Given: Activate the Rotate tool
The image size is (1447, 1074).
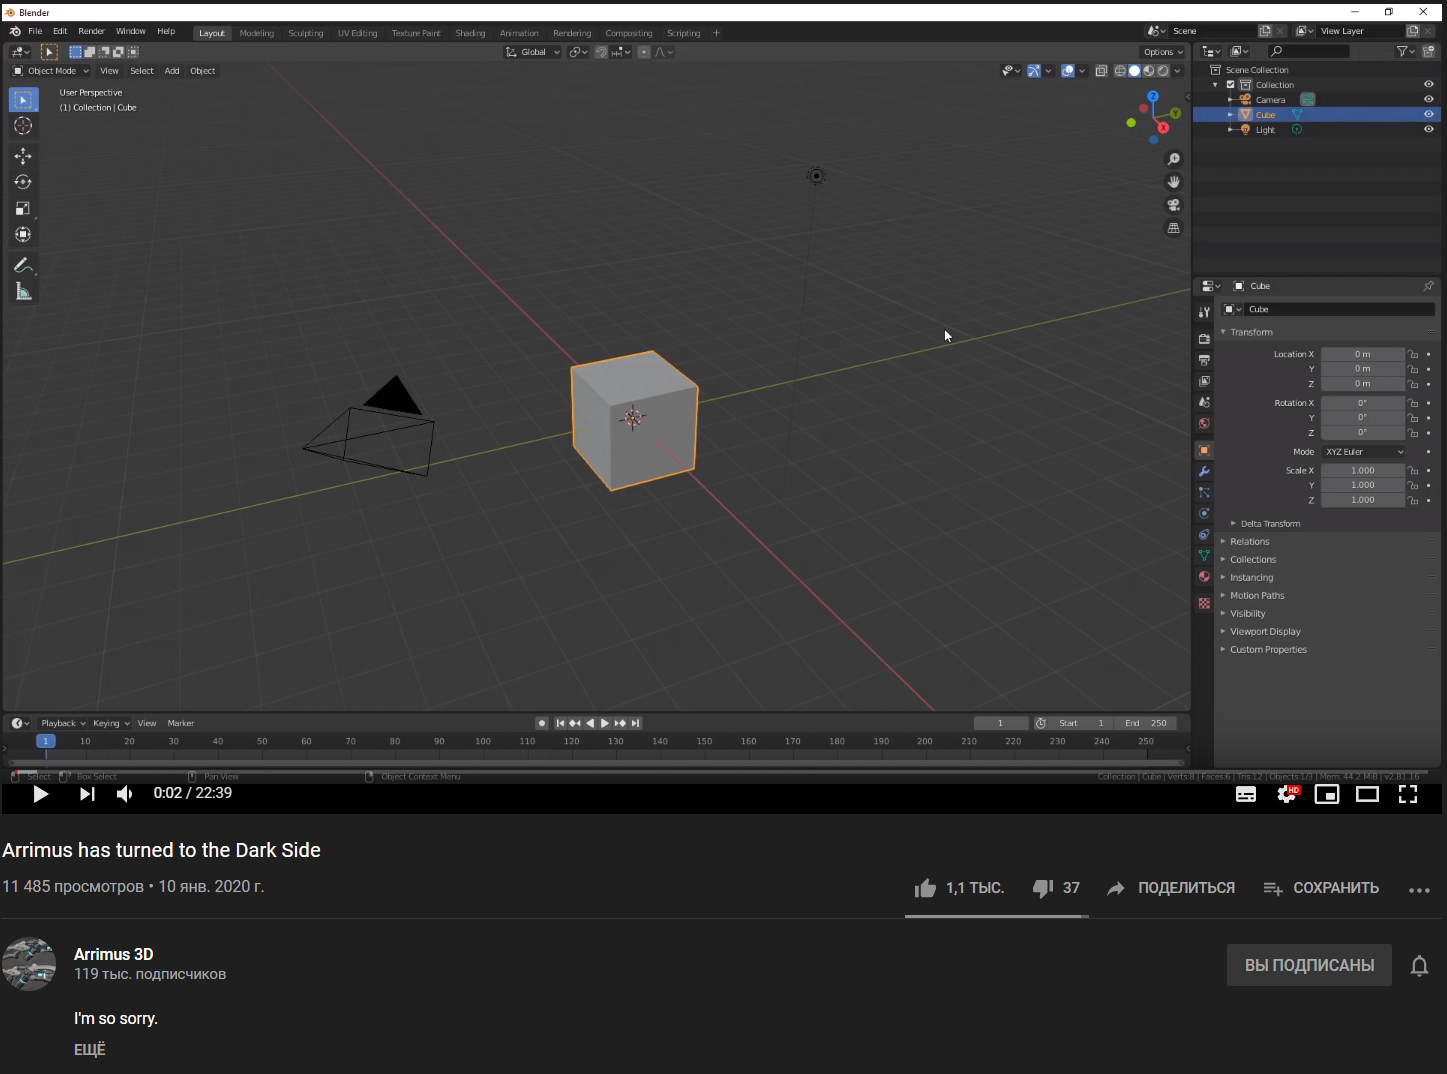Looking at the screenshot, I should pos(23,182).
